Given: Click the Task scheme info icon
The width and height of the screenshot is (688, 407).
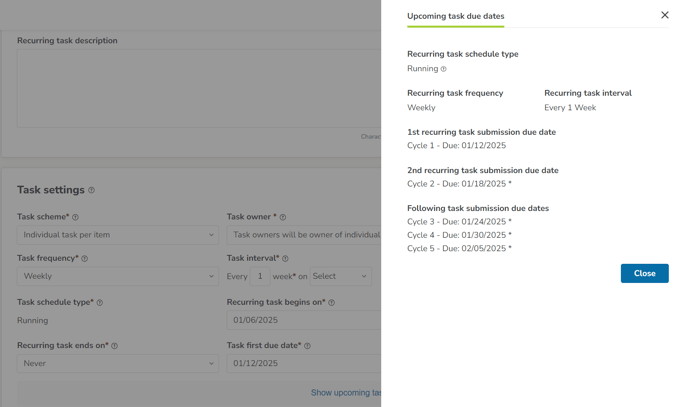Looking at the screenshot, I should tap(75, 217).
